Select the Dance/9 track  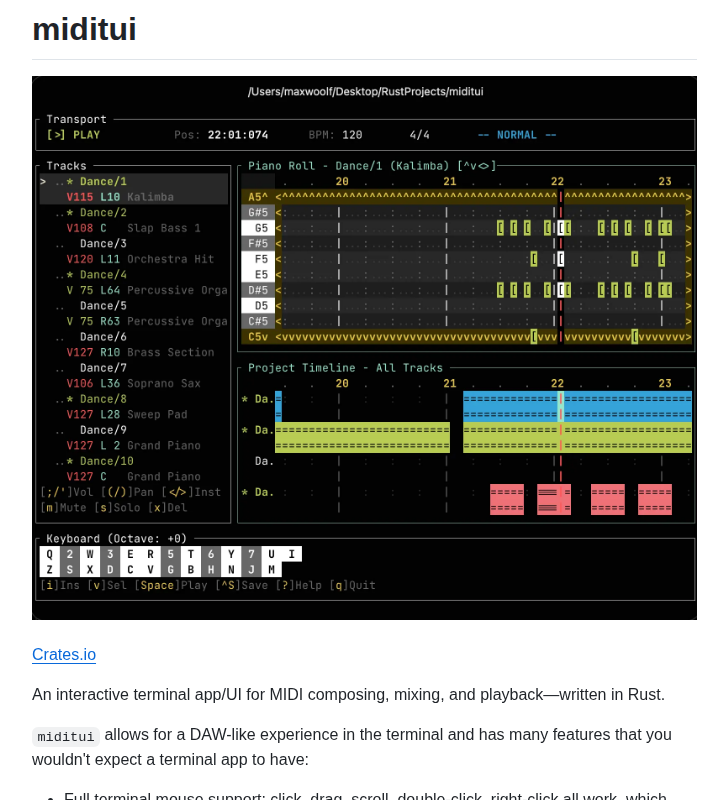103,431
